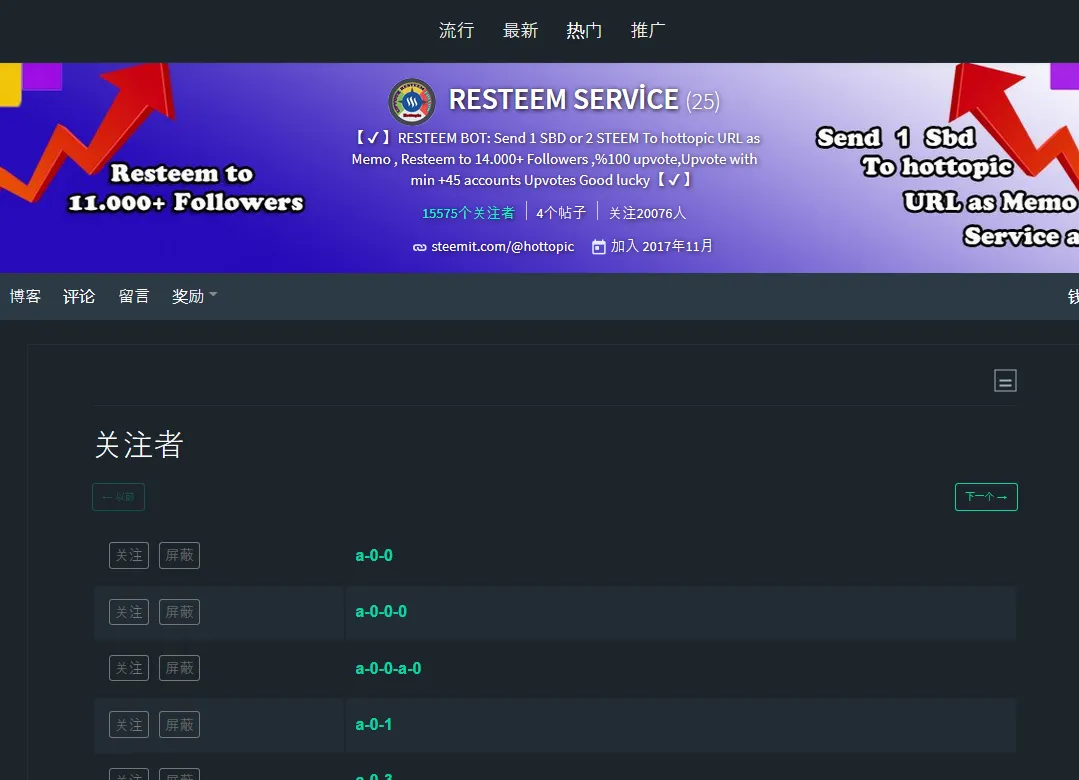Visit steemit.com/@hottopic website link

pyautogui.click(x=502, y=246)
